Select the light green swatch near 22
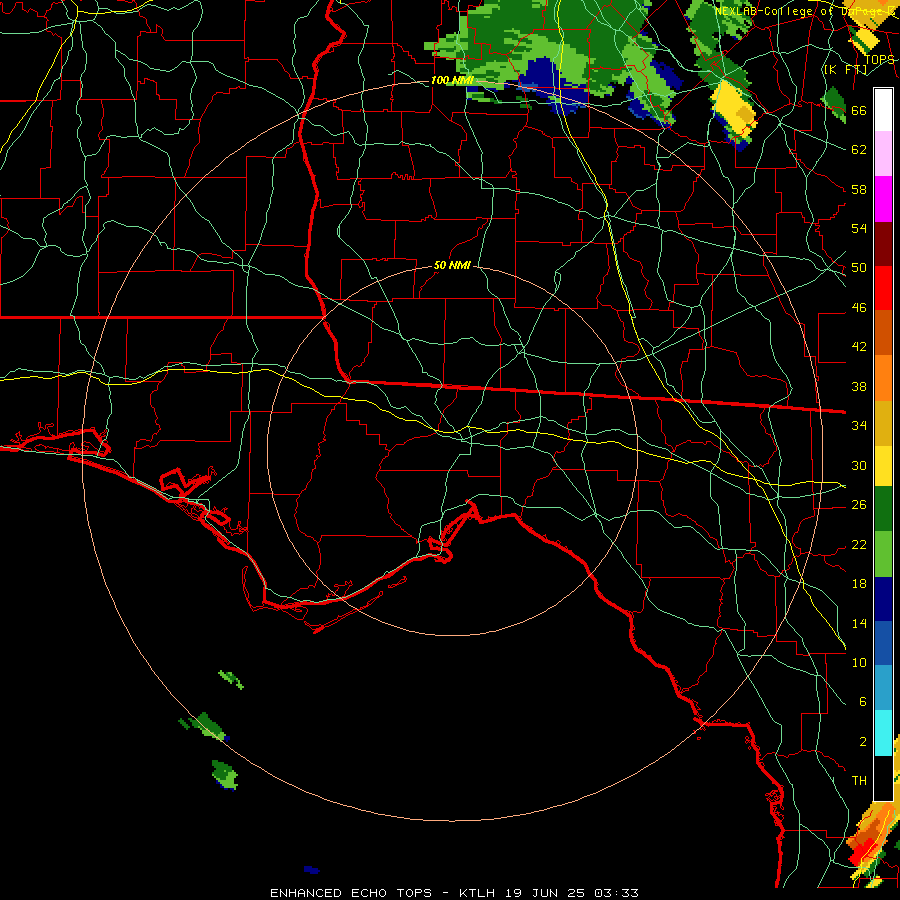The image size is (900, 900). coord(883,554)
